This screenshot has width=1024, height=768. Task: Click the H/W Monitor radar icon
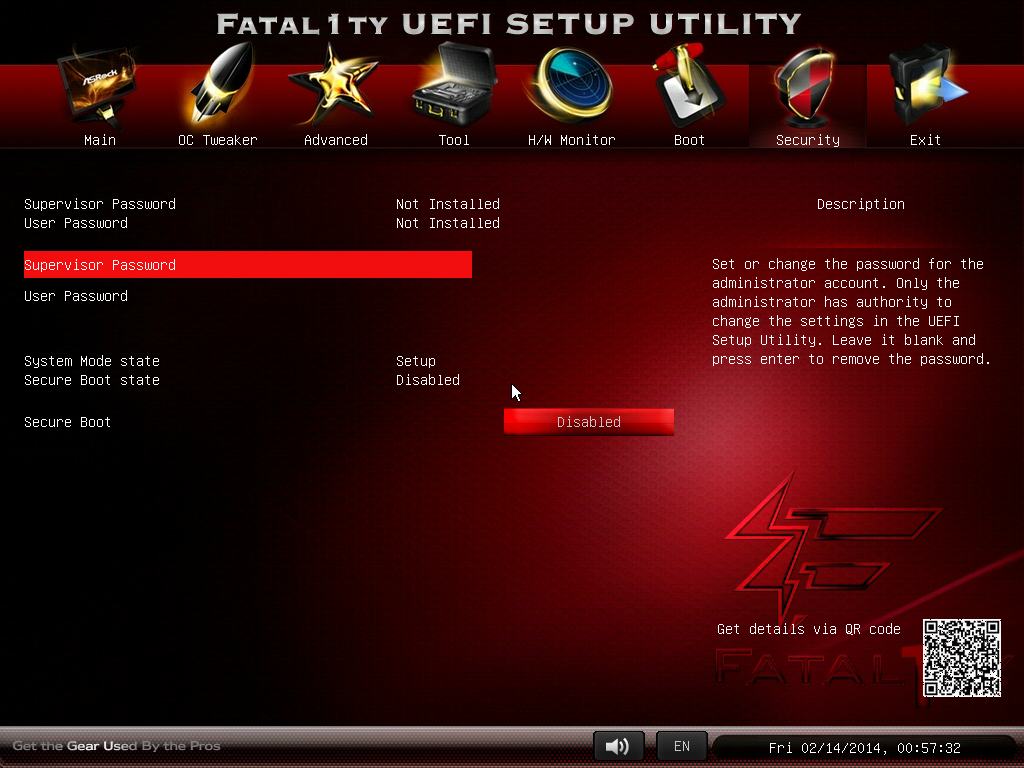click(x=571, y=88)
